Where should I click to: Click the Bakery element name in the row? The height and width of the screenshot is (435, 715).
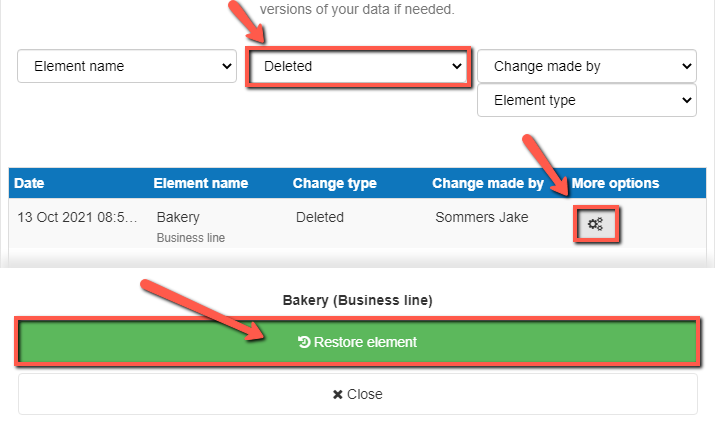click(178, 217)
